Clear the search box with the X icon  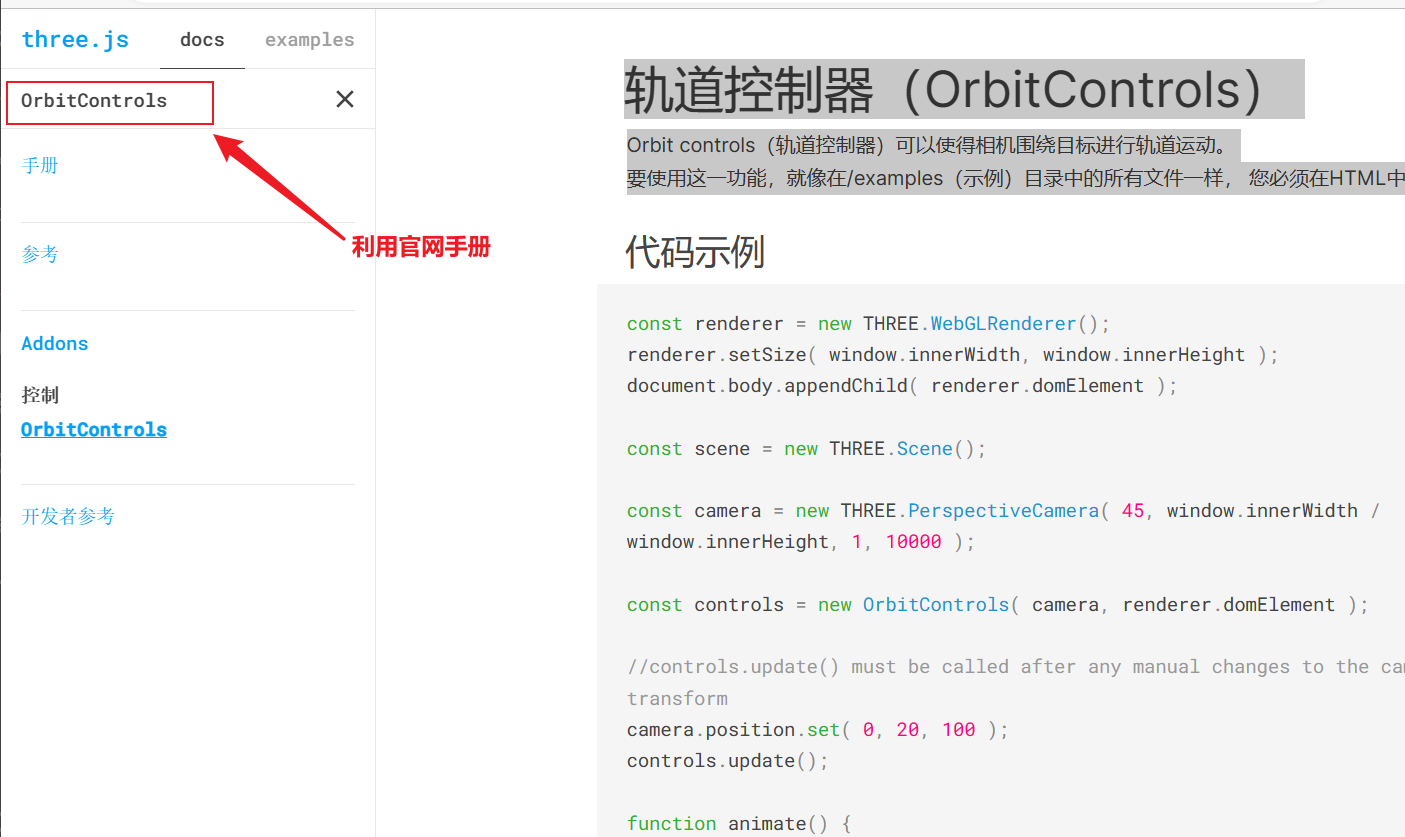click(x=344, y=99)
